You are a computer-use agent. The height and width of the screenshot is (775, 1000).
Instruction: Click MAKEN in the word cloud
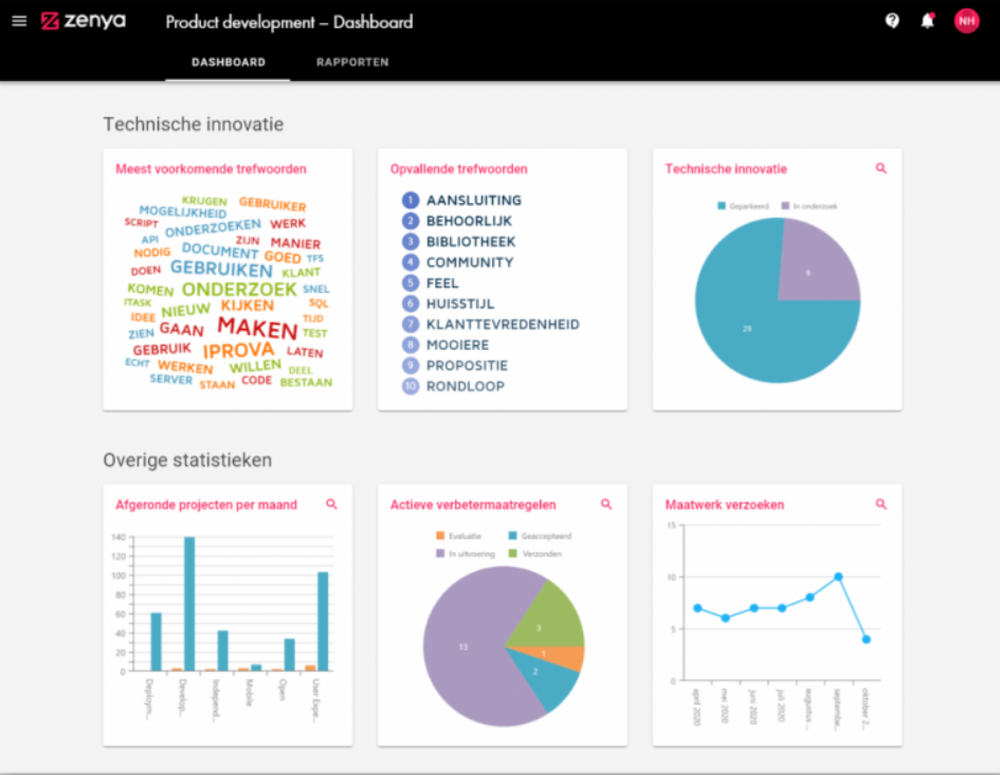click(258, 328)
